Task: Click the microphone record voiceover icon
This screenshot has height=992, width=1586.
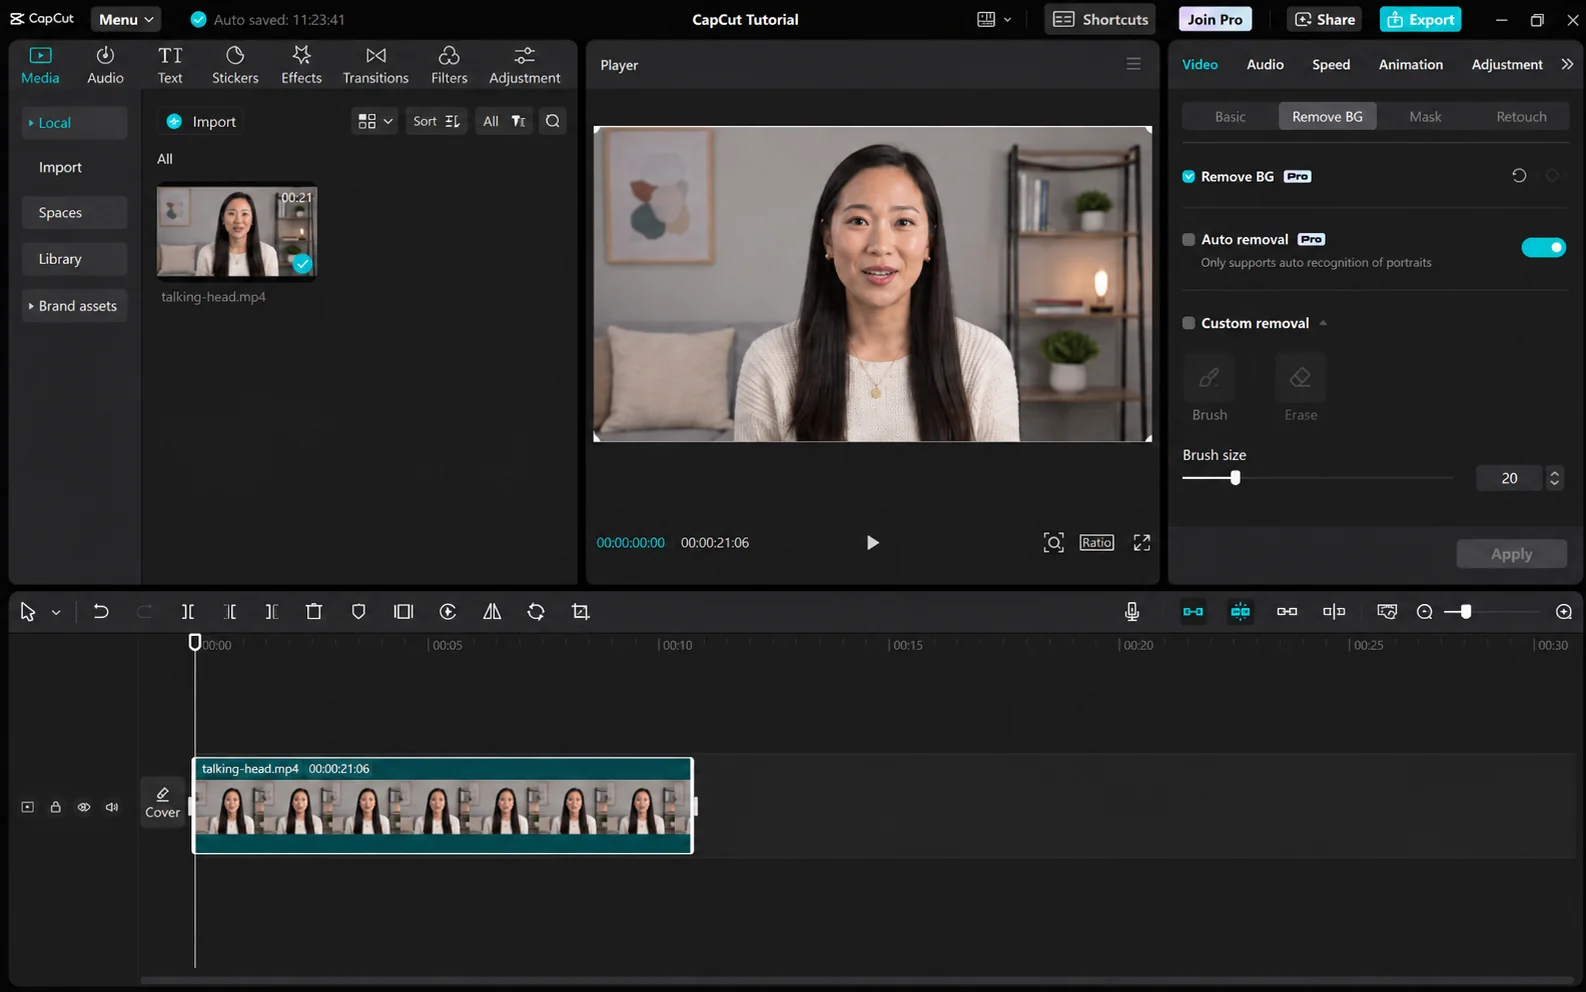Action: click(1132, 611)
